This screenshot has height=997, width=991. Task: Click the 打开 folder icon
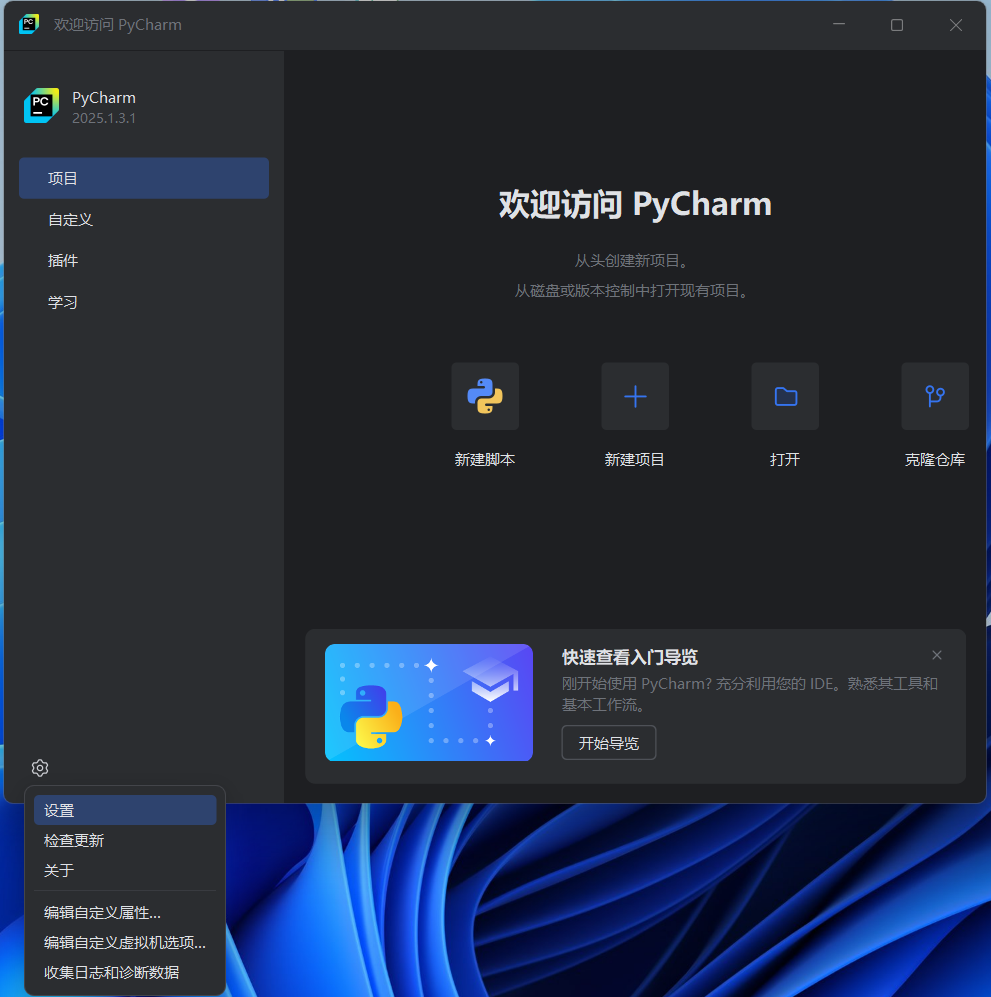785,396
